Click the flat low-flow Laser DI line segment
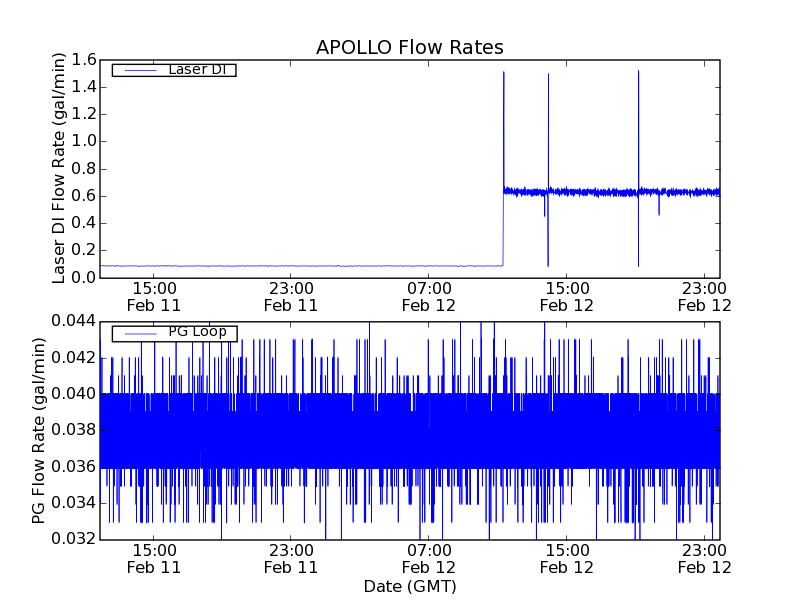Screen dimensions: 800x600 coord(300,266)
